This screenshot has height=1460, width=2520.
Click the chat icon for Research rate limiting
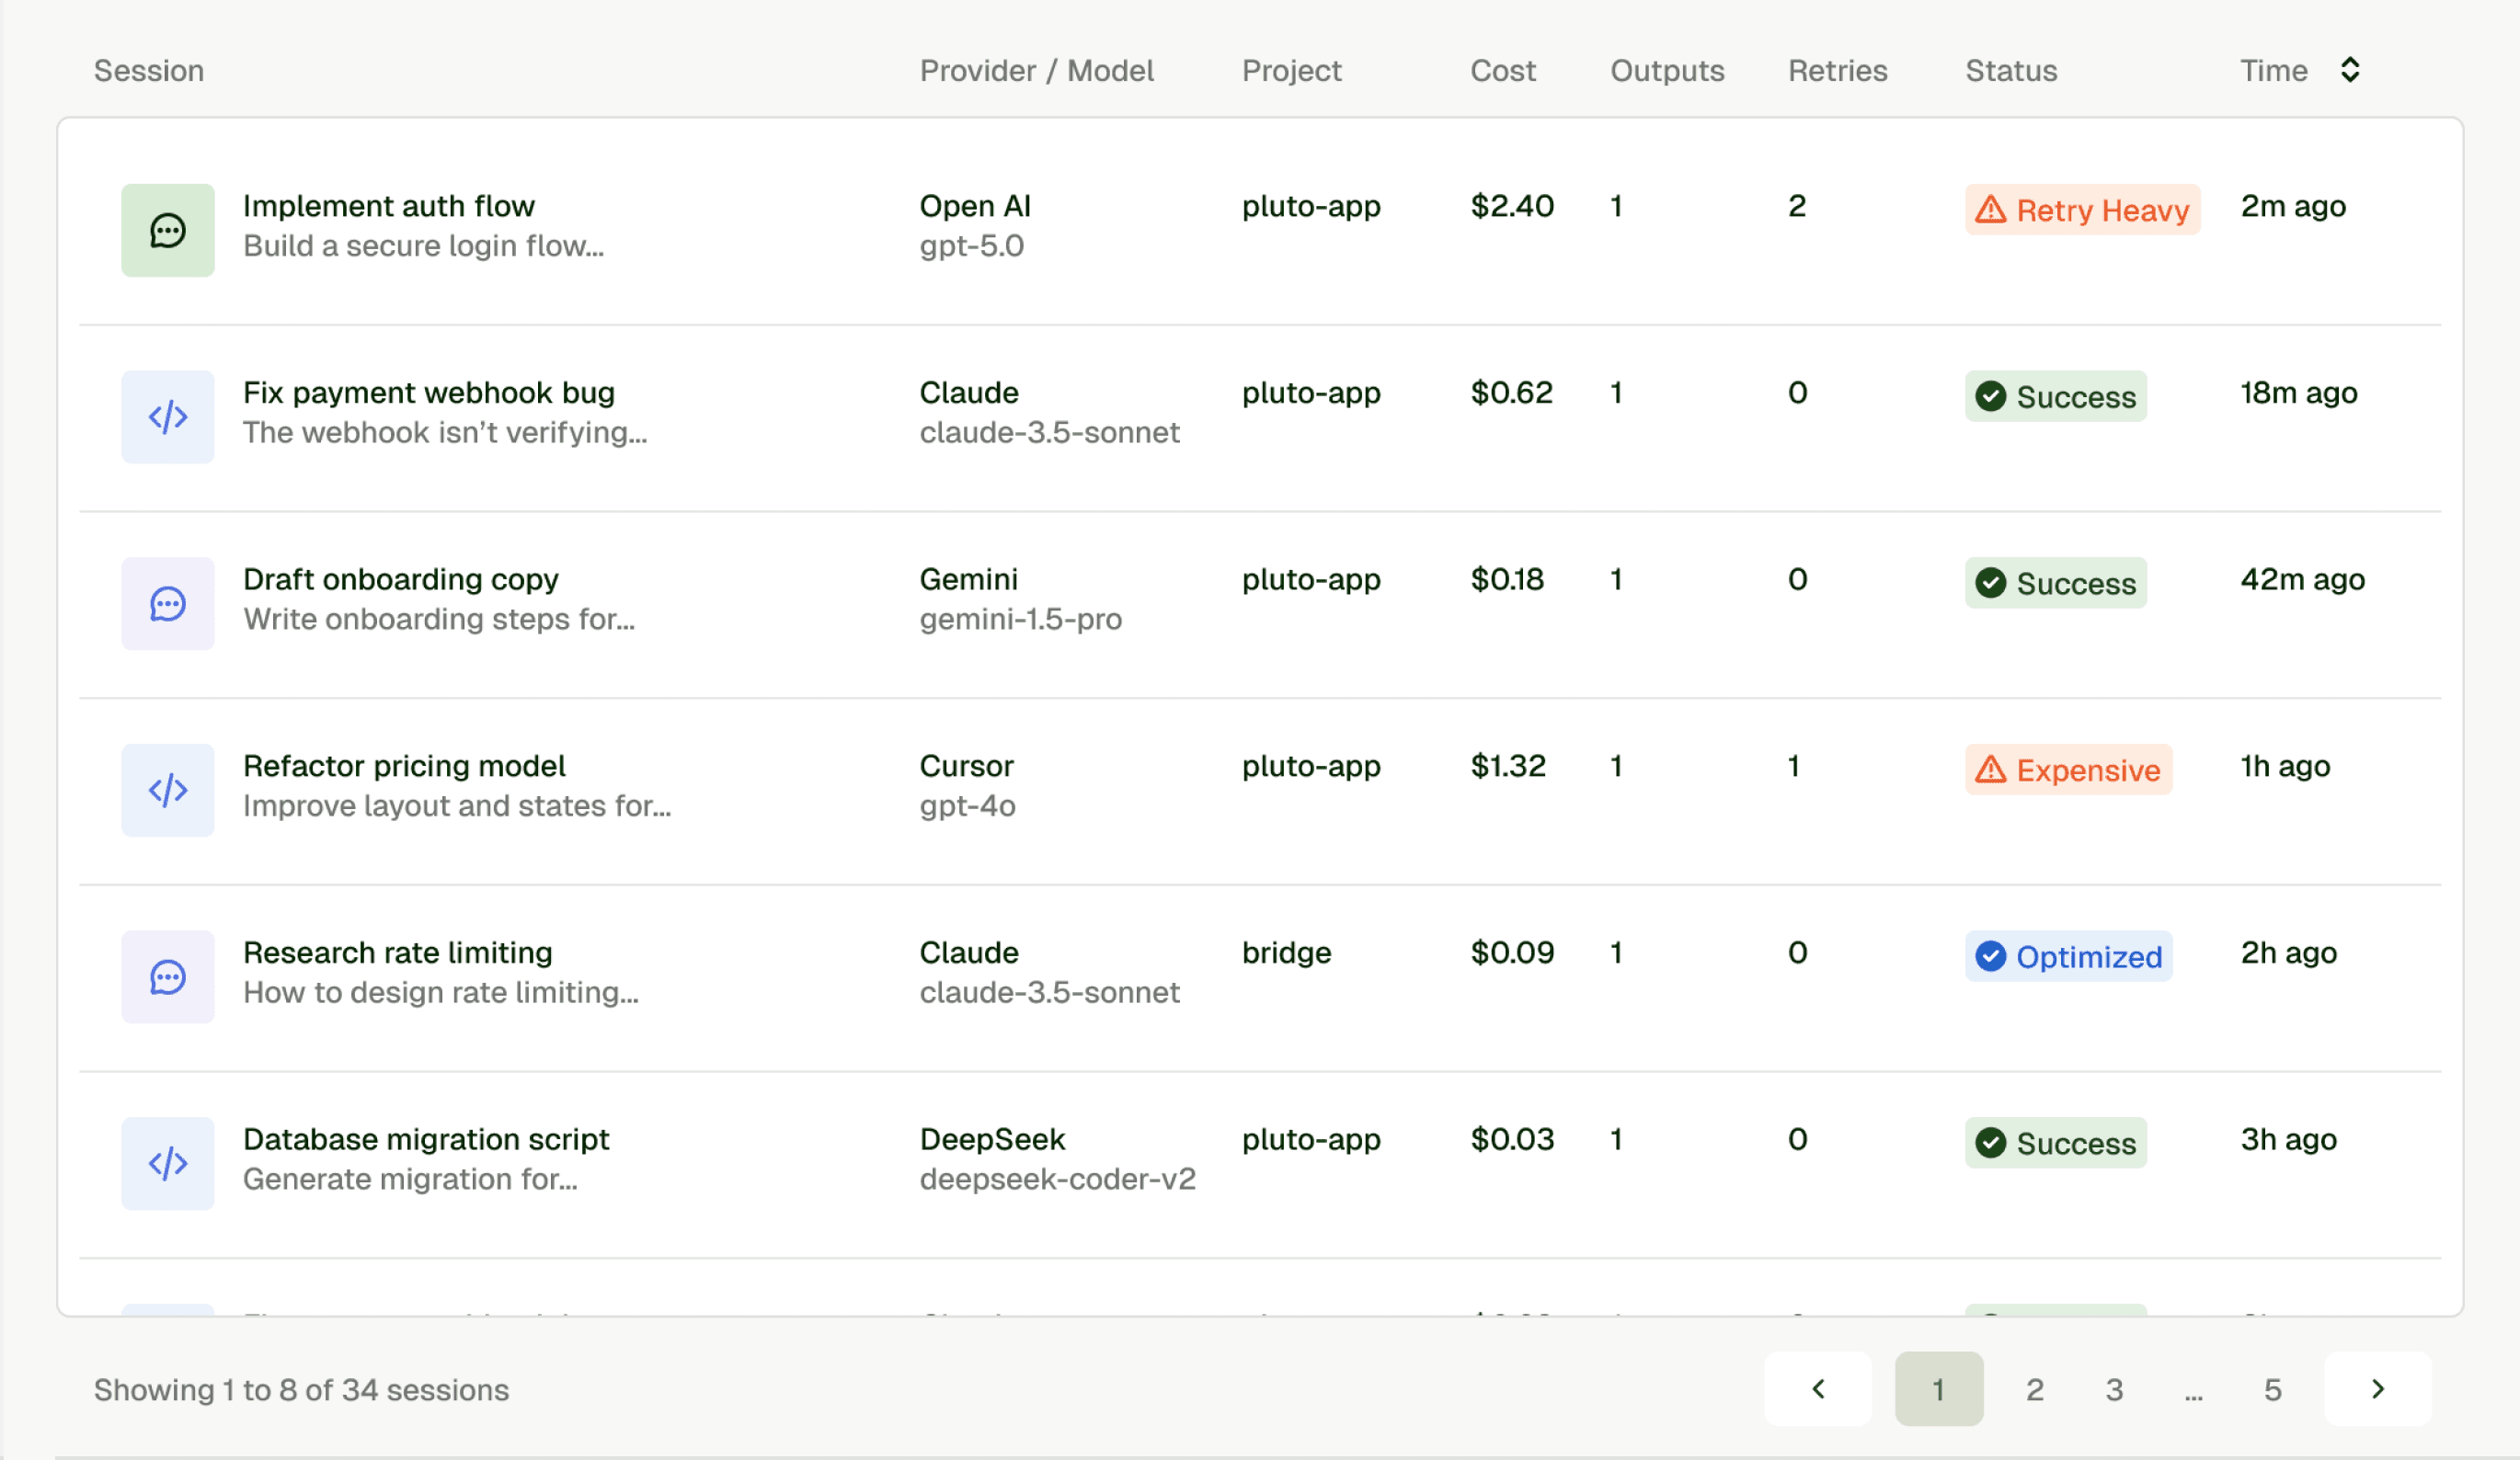pos(167,977)
